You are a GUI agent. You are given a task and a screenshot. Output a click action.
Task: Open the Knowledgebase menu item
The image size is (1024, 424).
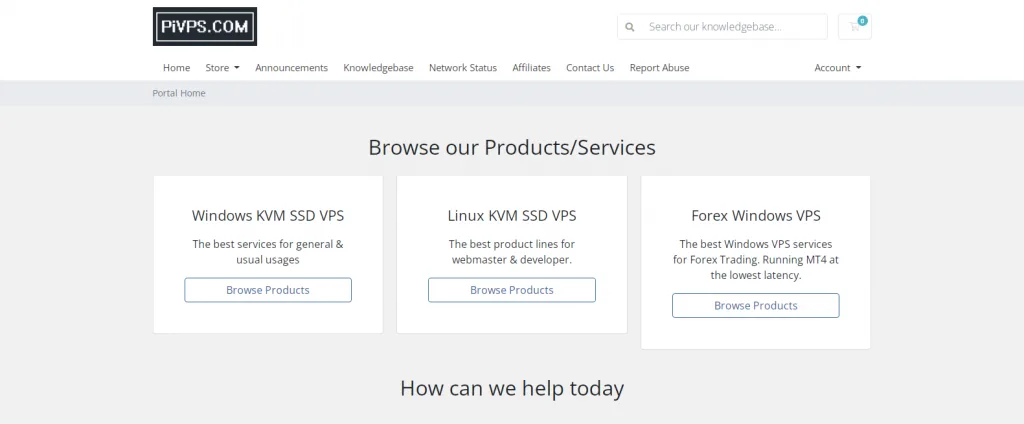click(378, 67)
